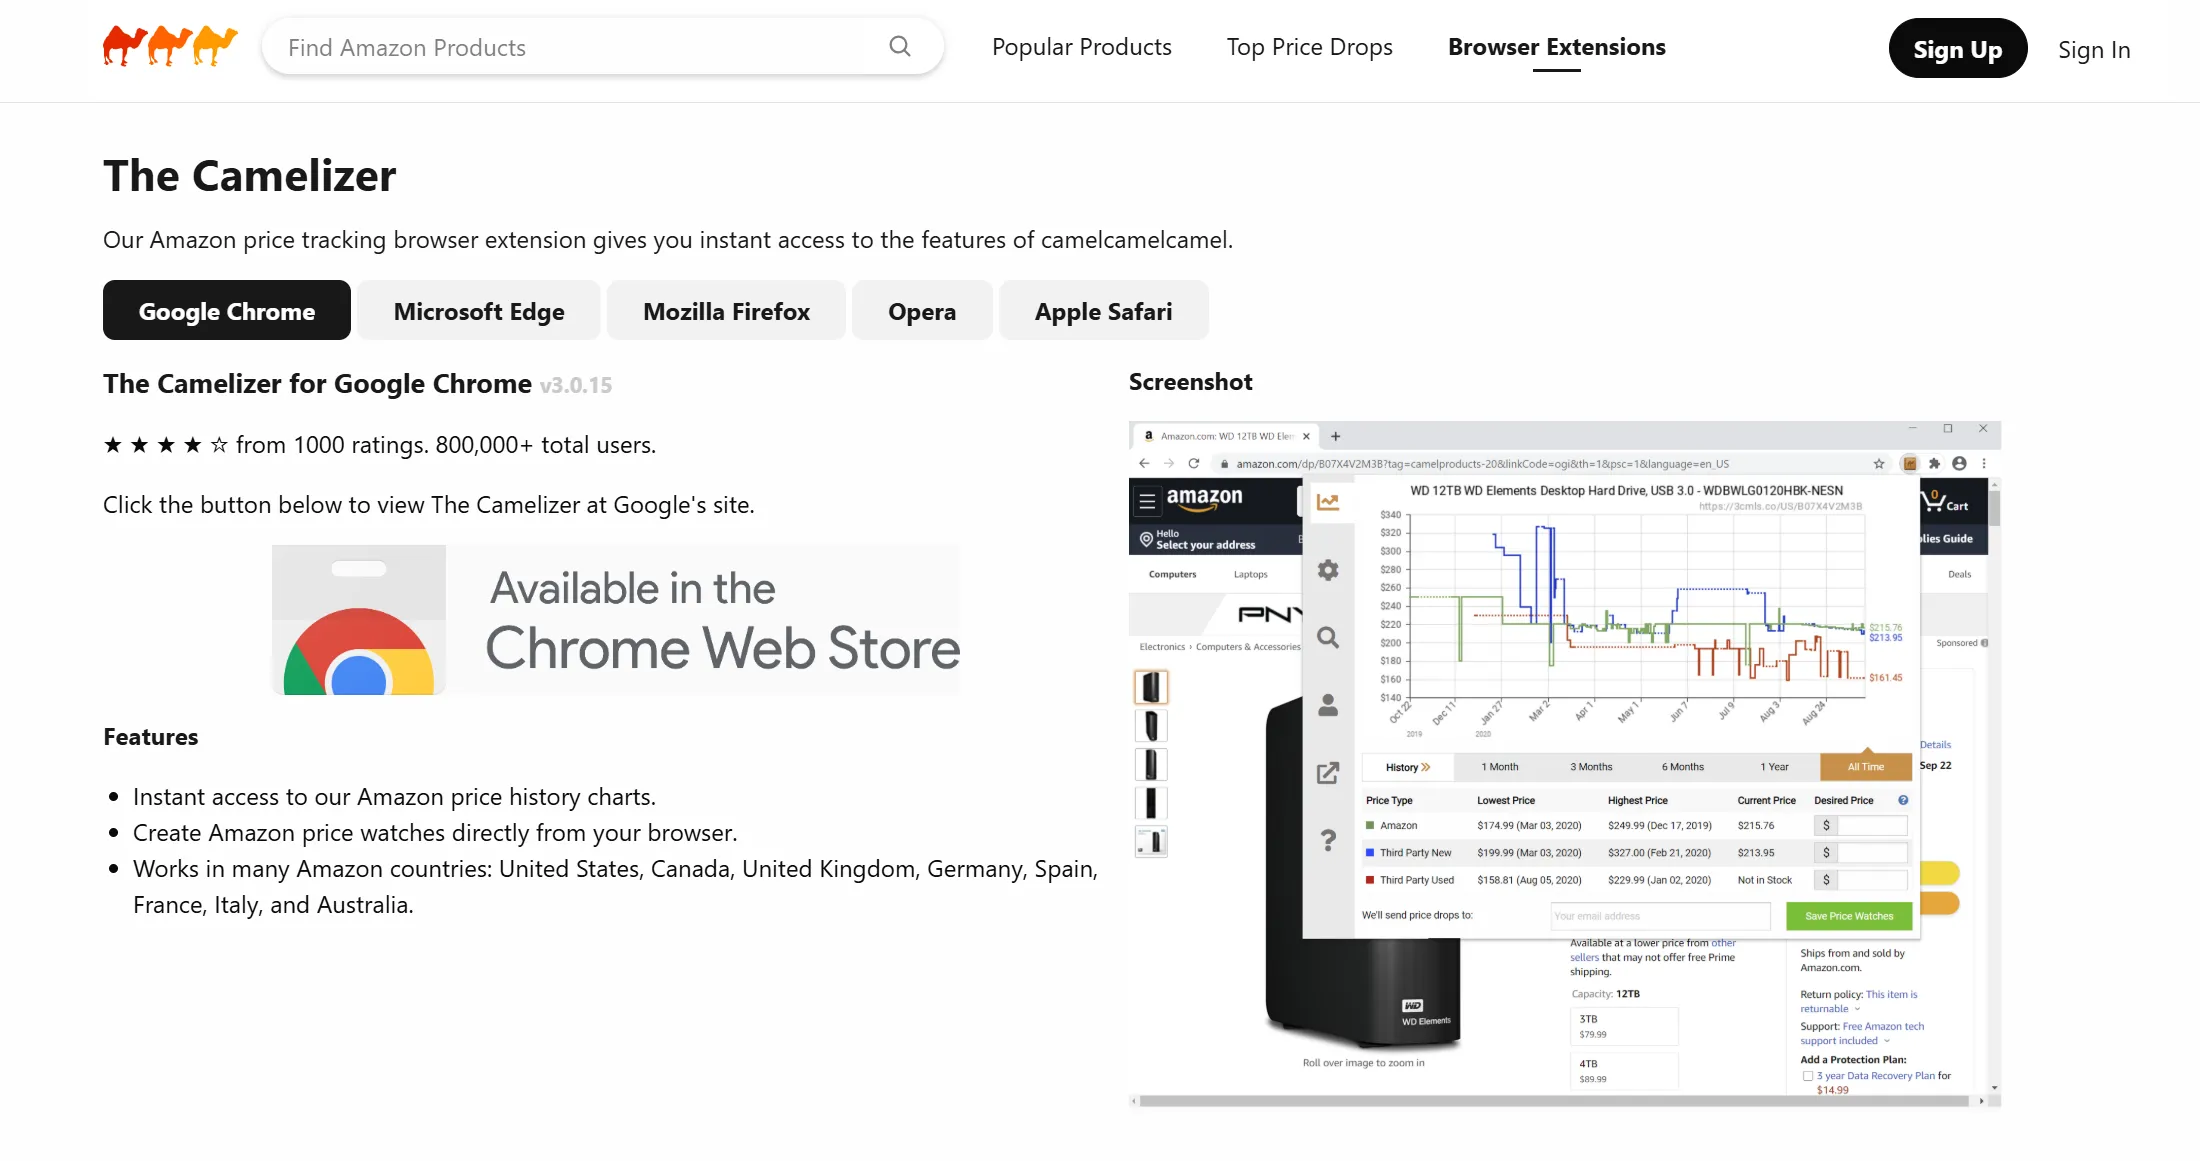Click the external link icon in Camelizer sidebar
The width and height of the screenshot is (2200, 1161).
(1328, 772)
